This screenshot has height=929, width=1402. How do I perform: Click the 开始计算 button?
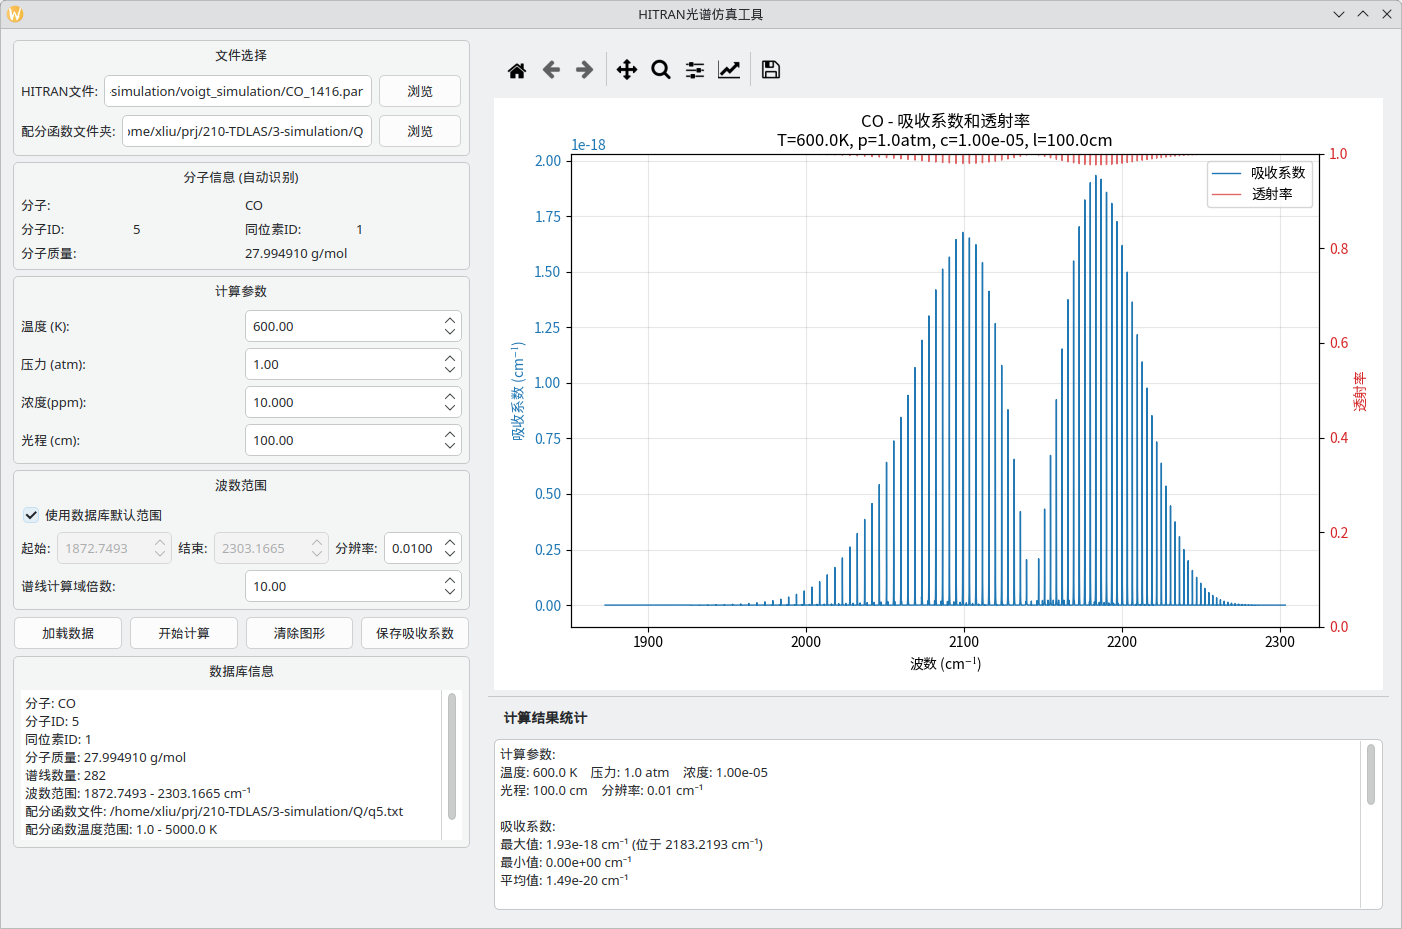(184, 633)
